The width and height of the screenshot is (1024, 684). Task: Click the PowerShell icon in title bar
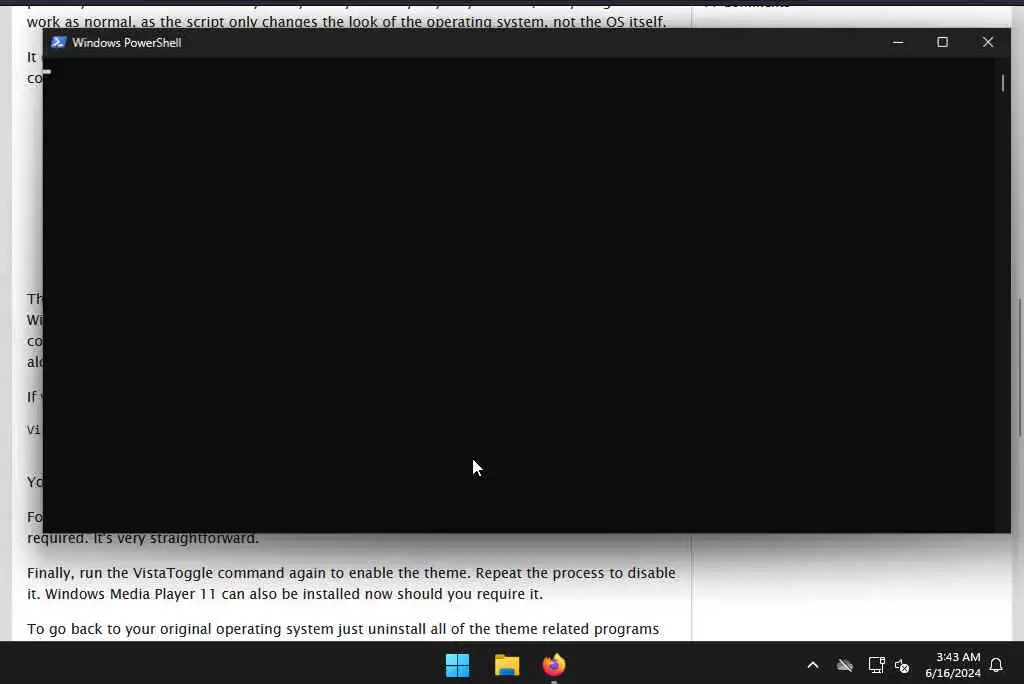(x=58, y=42)
